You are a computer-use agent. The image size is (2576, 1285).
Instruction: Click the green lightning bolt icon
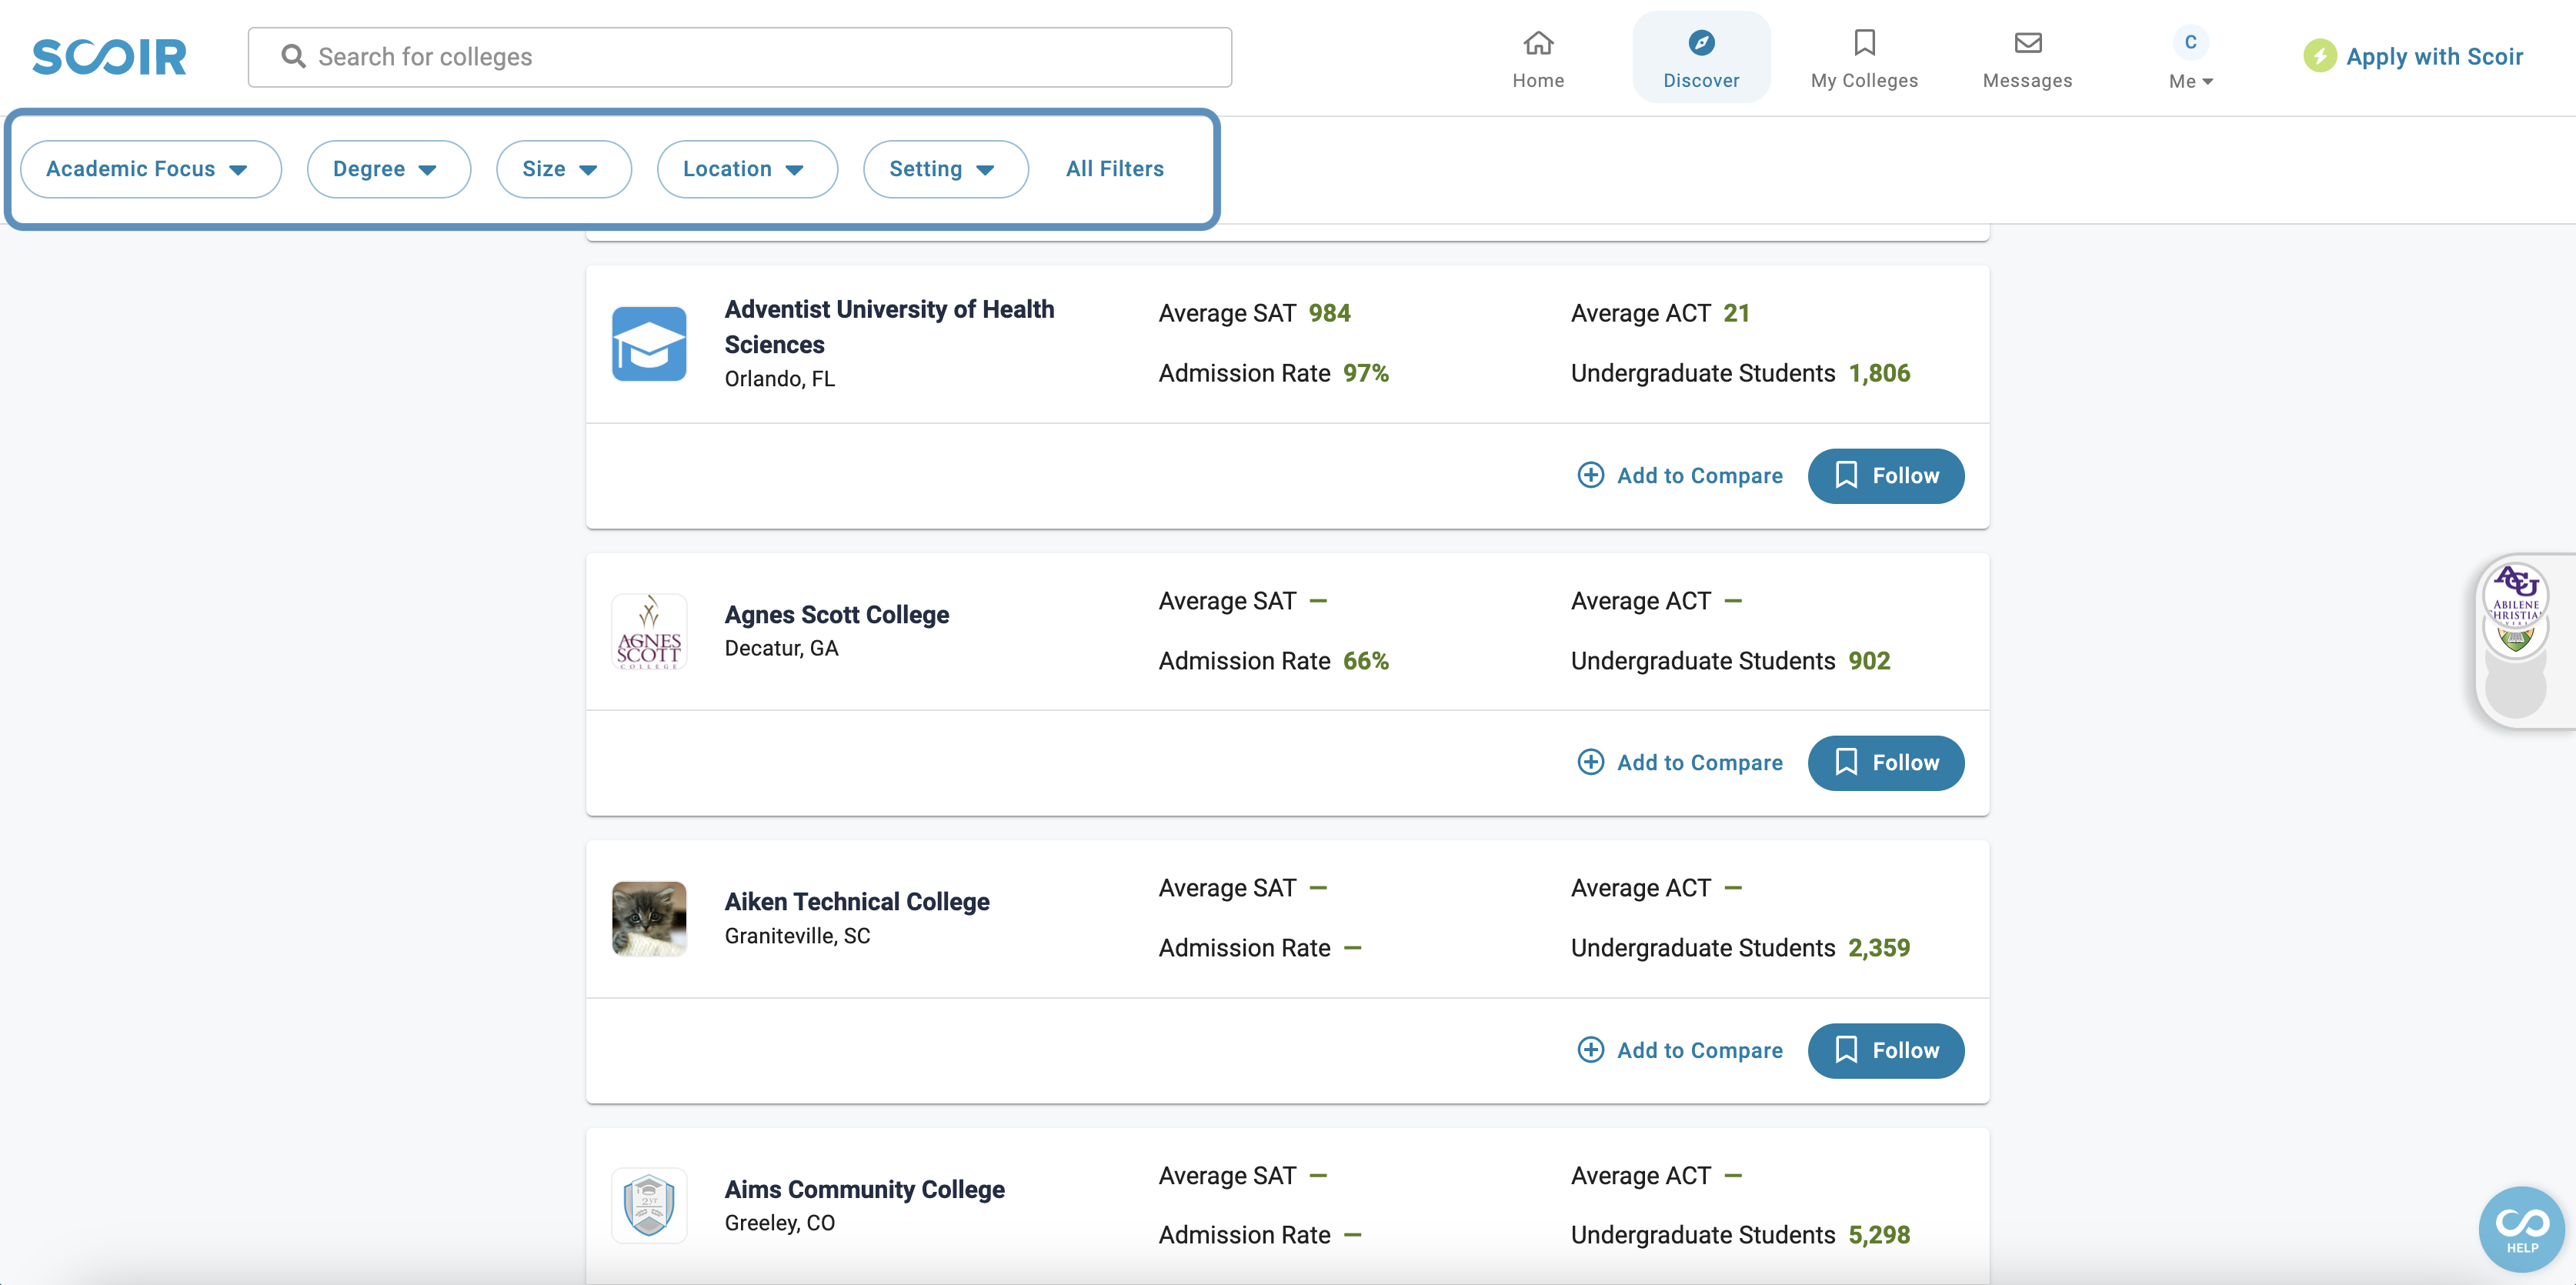pos(2319,56)
